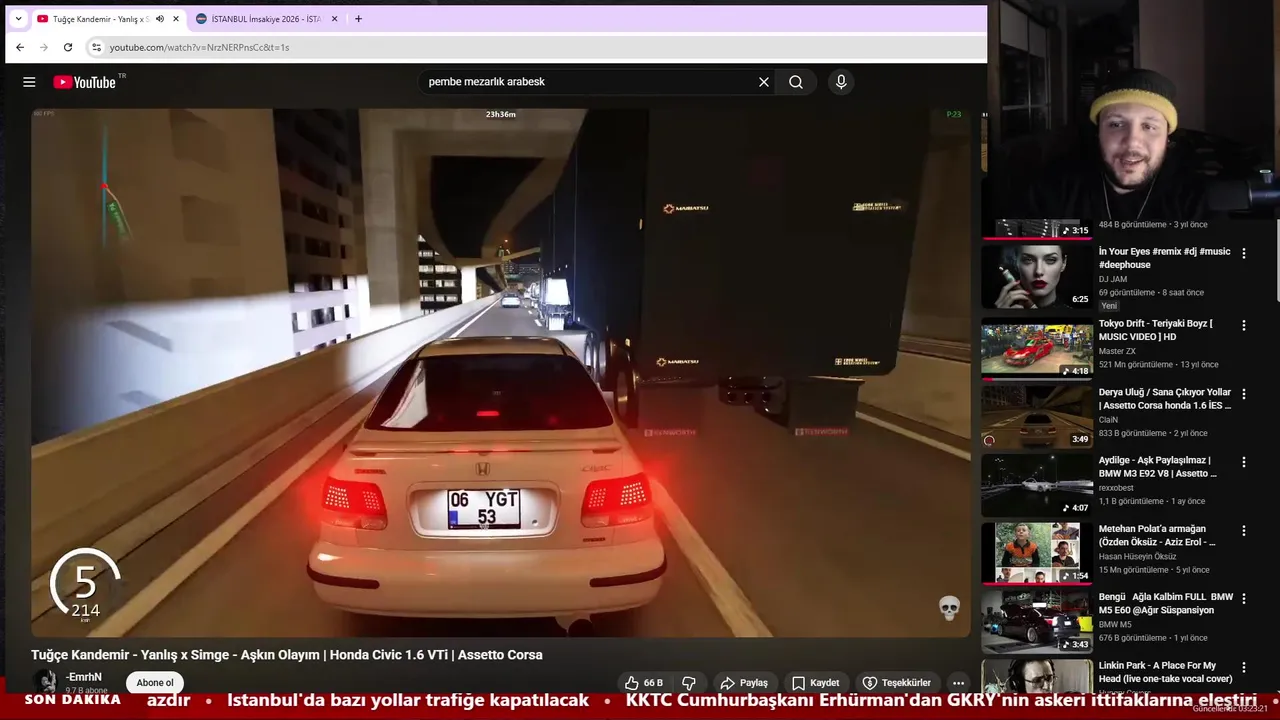
Task: Subscribe with the Abone ol button
Action: click(x=155, y=683)
